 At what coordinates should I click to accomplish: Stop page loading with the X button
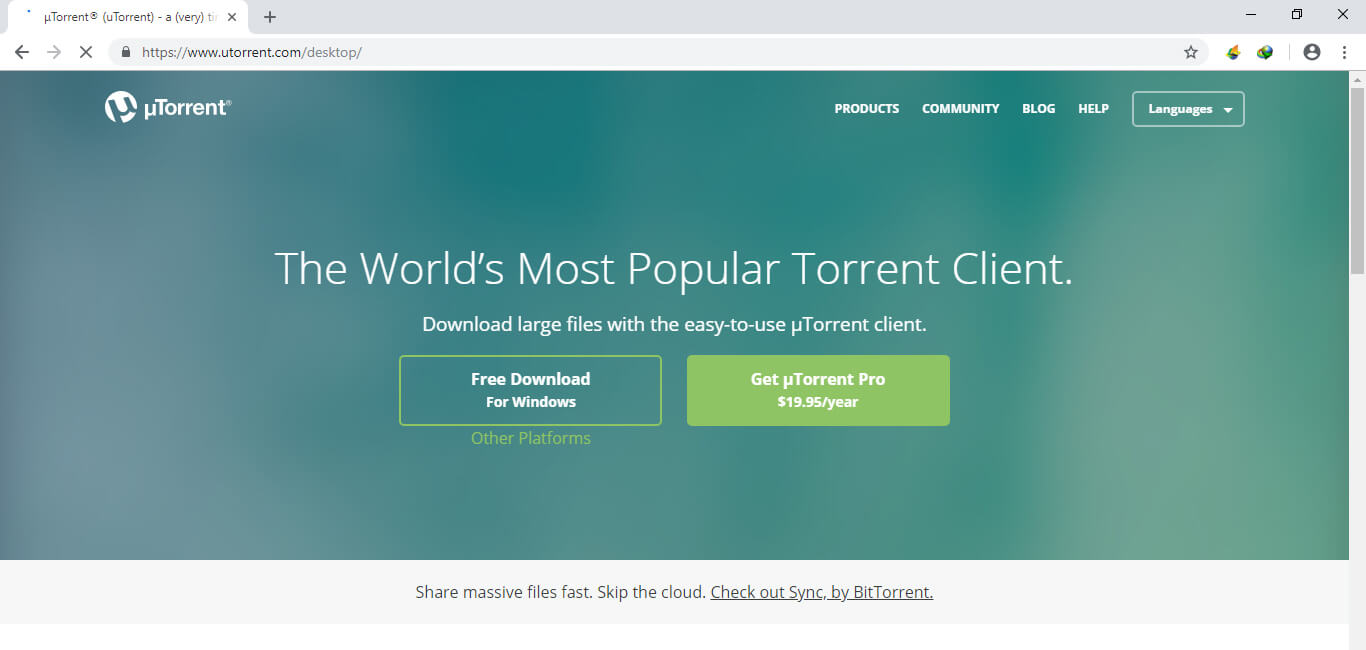(x=86, y=52)
